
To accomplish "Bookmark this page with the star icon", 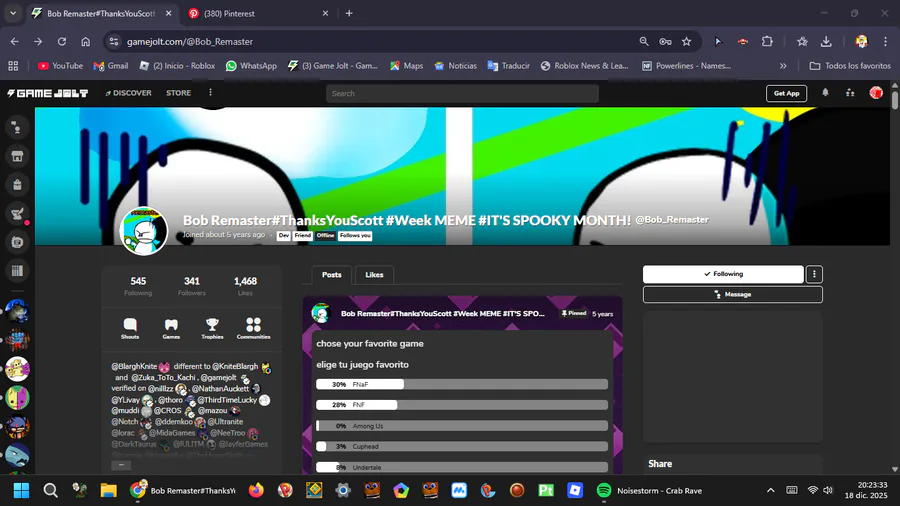I will pyautogui.click(x=686, y=41).
